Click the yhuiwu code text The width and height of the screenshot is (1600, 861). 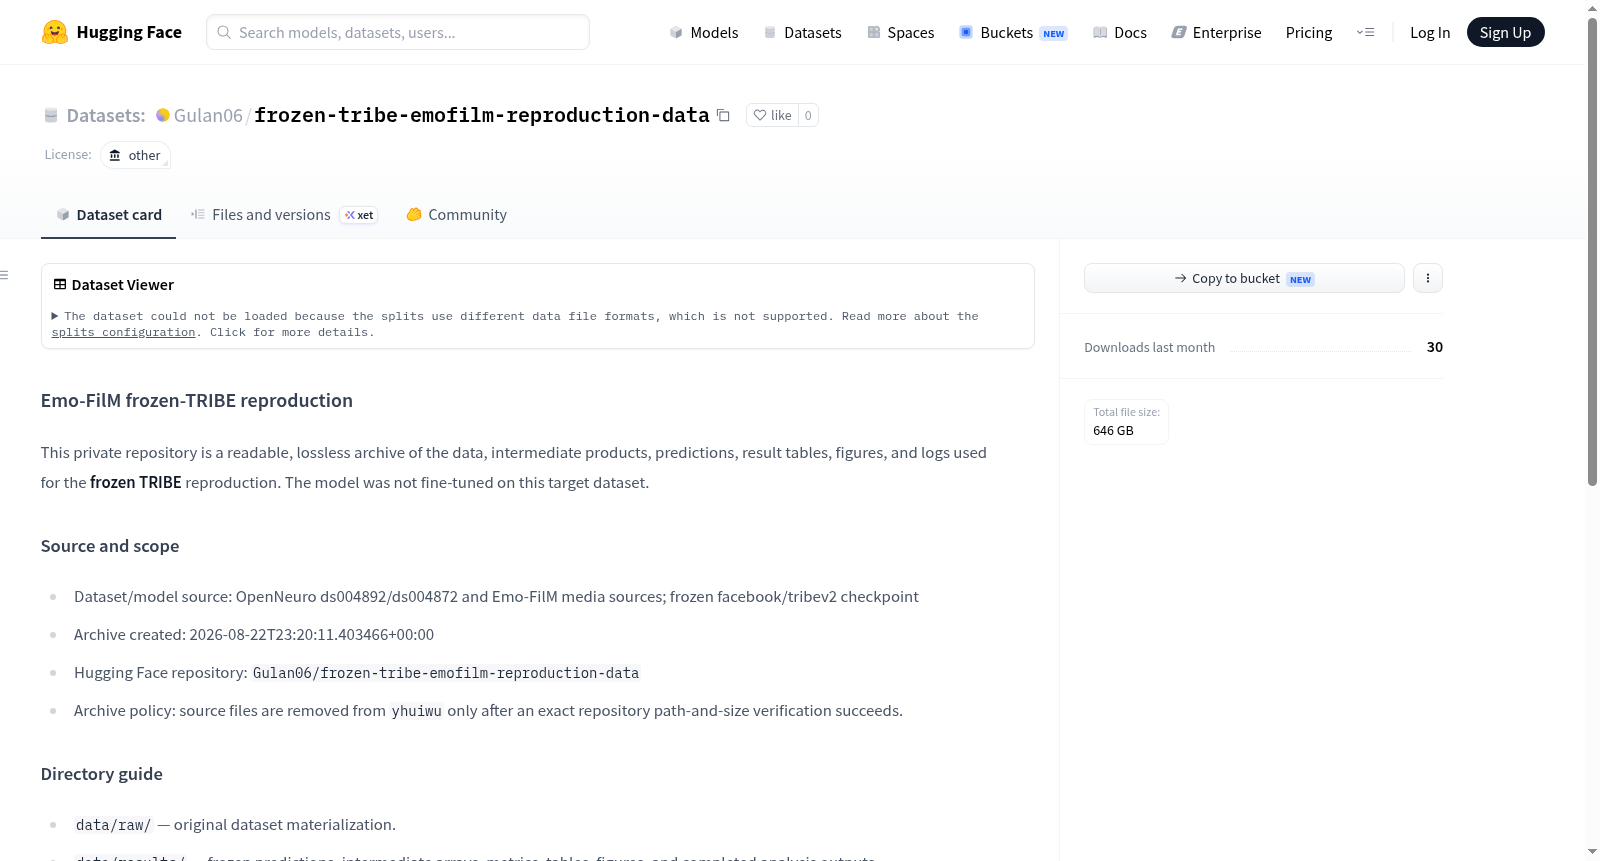pyautogui.click(x=416, y=711)
